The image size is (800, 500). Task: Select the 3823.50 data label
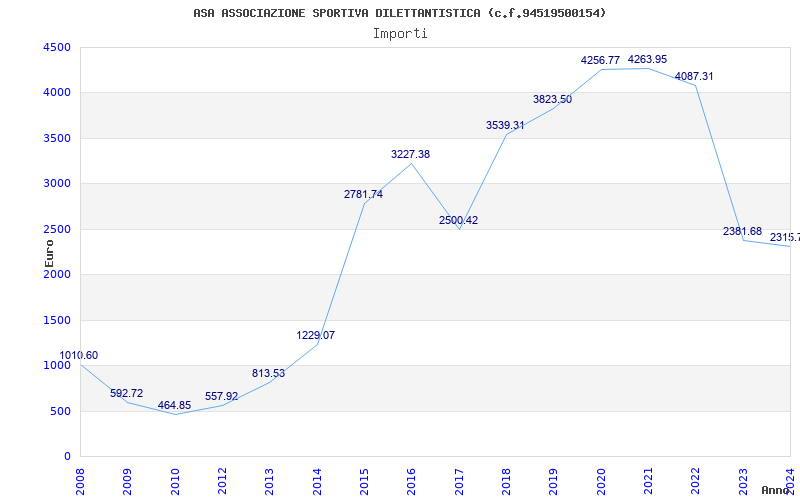[552, 100]
